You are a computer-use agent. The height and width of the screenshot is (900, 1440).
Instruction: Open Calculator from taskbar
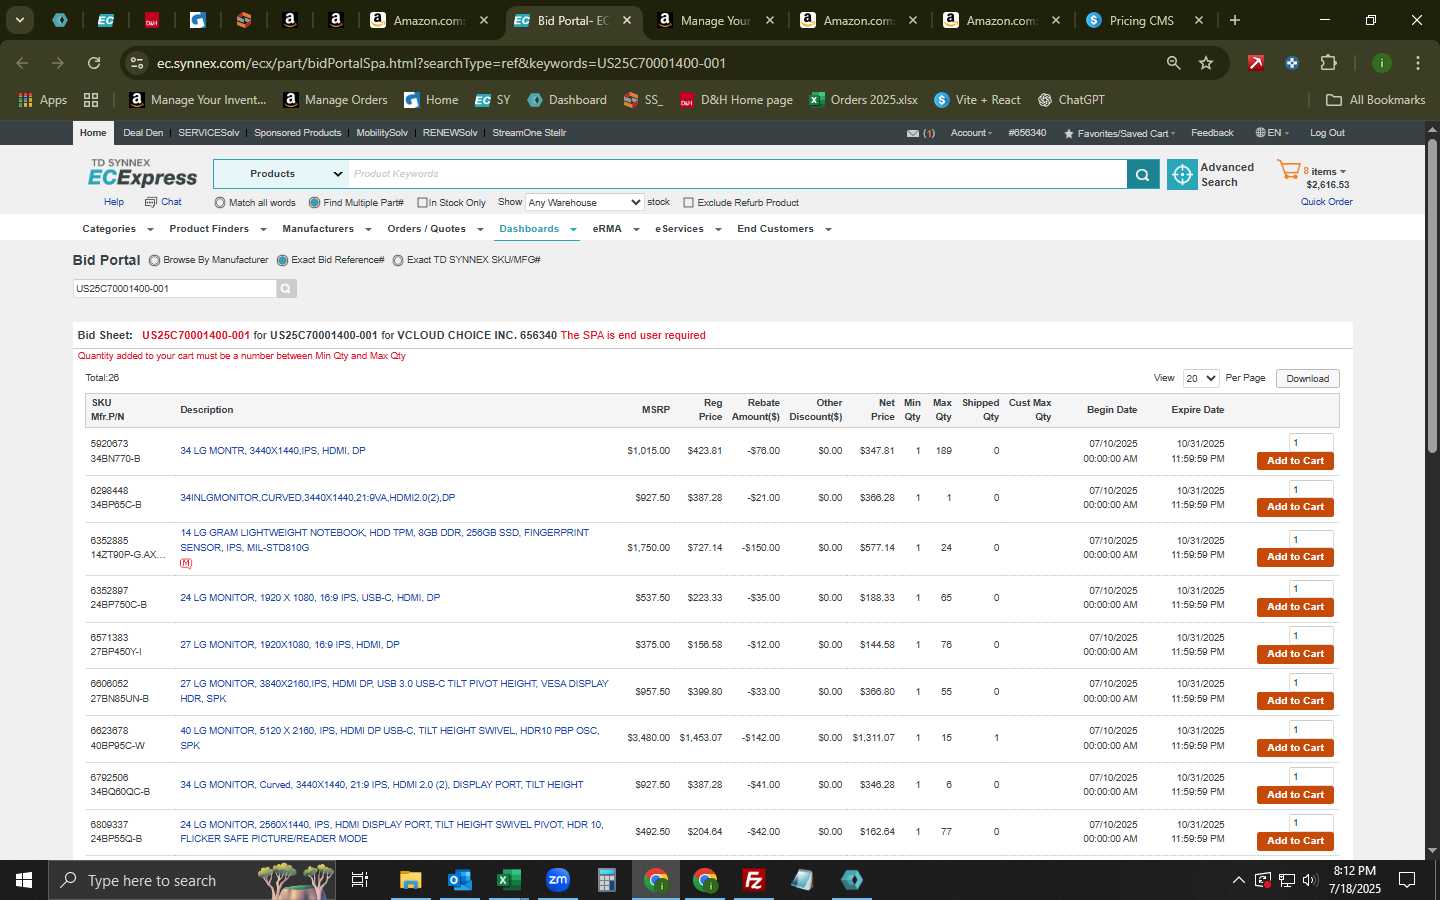click(606, 880)
